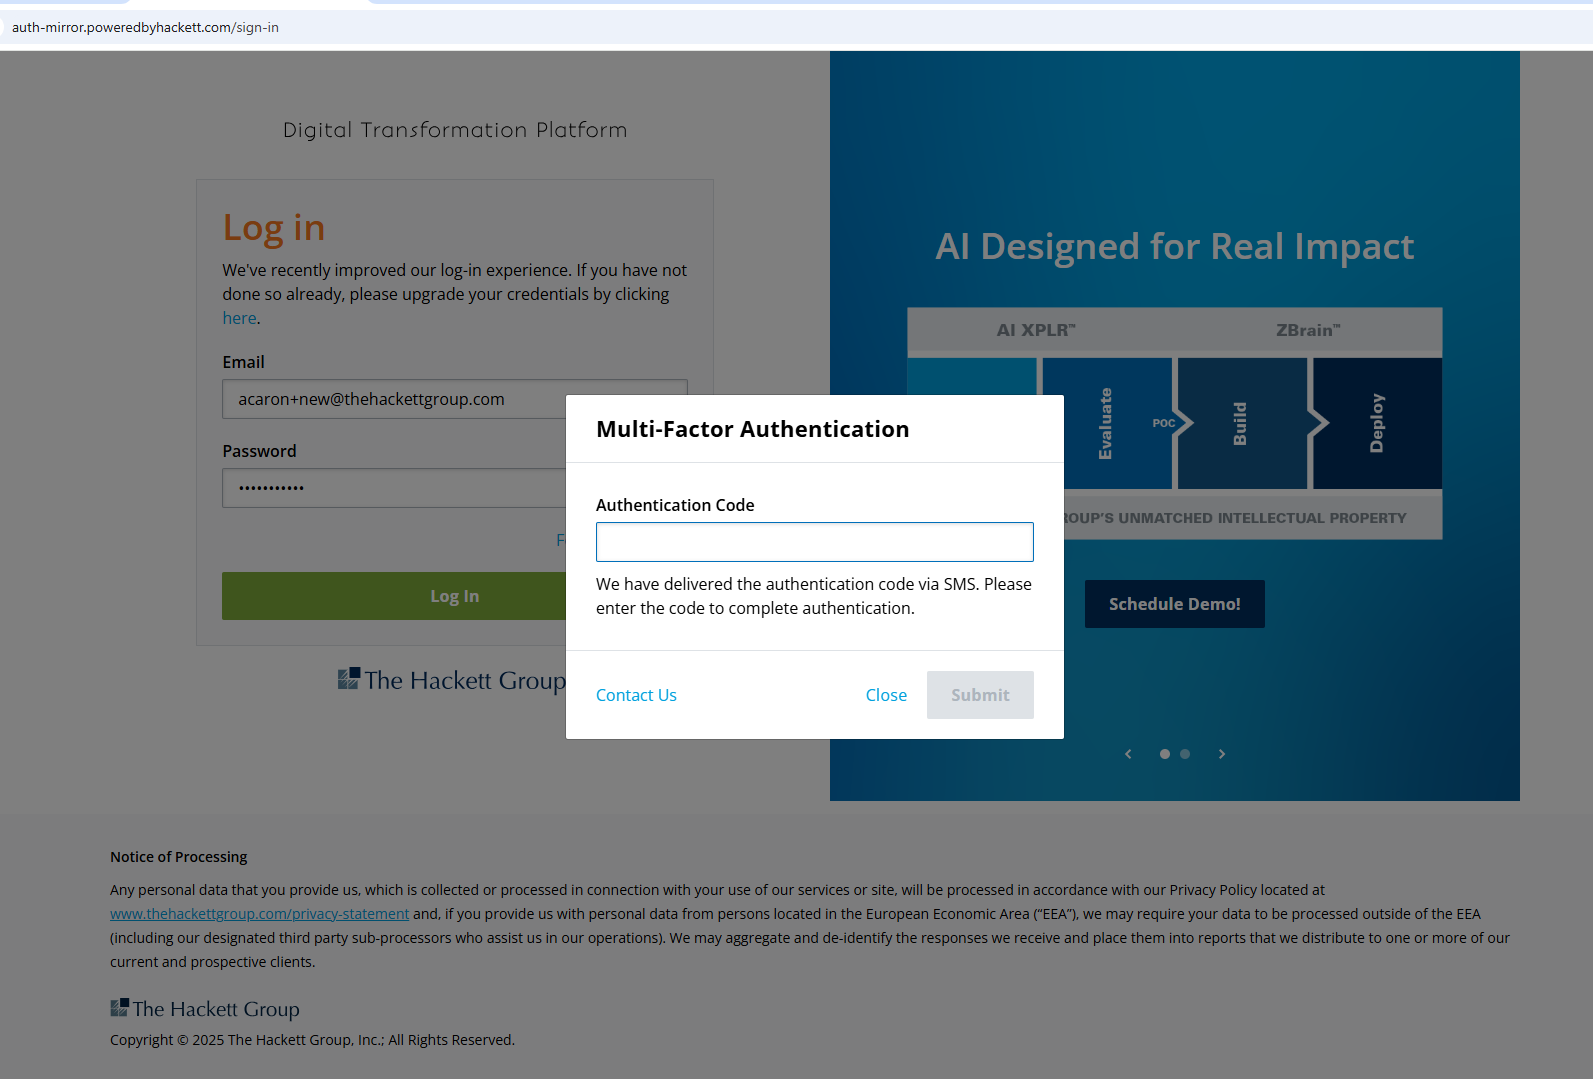This screenshot has width=1593, height=1079.
Task: Click the ZBrain label in banner
Action: pos(1308,330)
